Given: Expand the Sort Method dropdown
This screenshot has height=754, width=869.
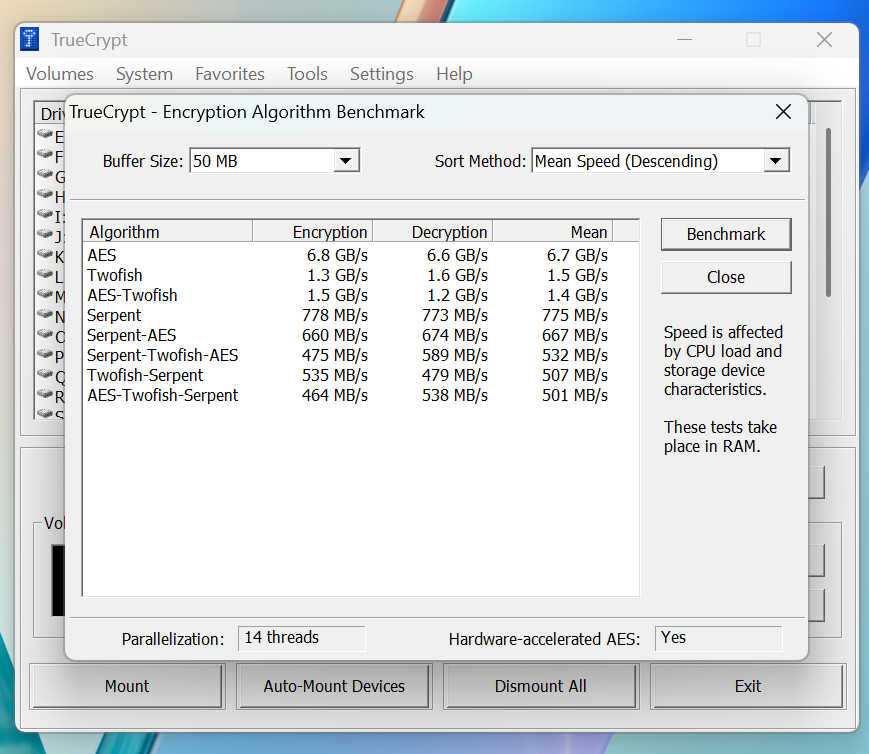Looking at the screenshot, I should pos(776,160).
